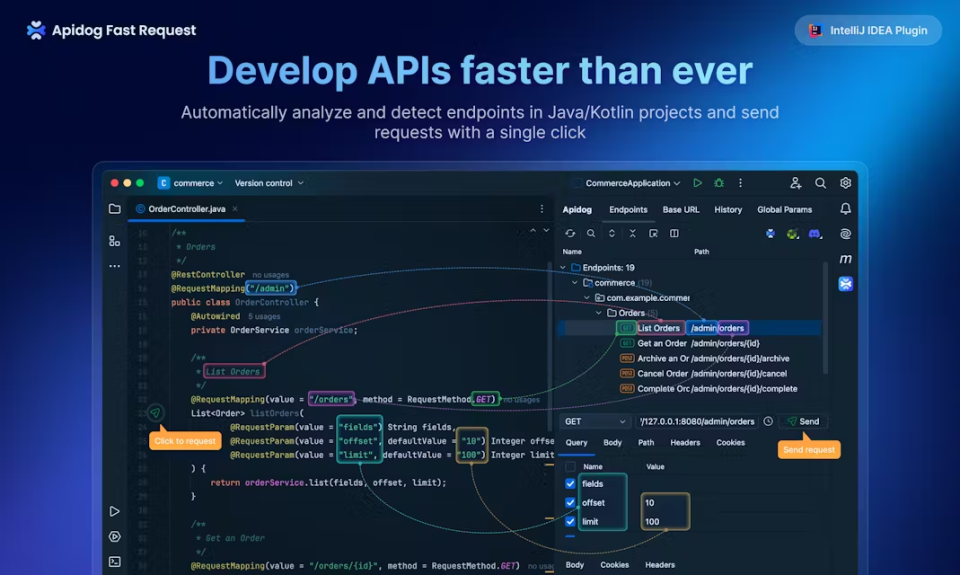The width and height of the screenshot is (960, 575).
Task: Select the Query request tab
Action: (576, 443)
